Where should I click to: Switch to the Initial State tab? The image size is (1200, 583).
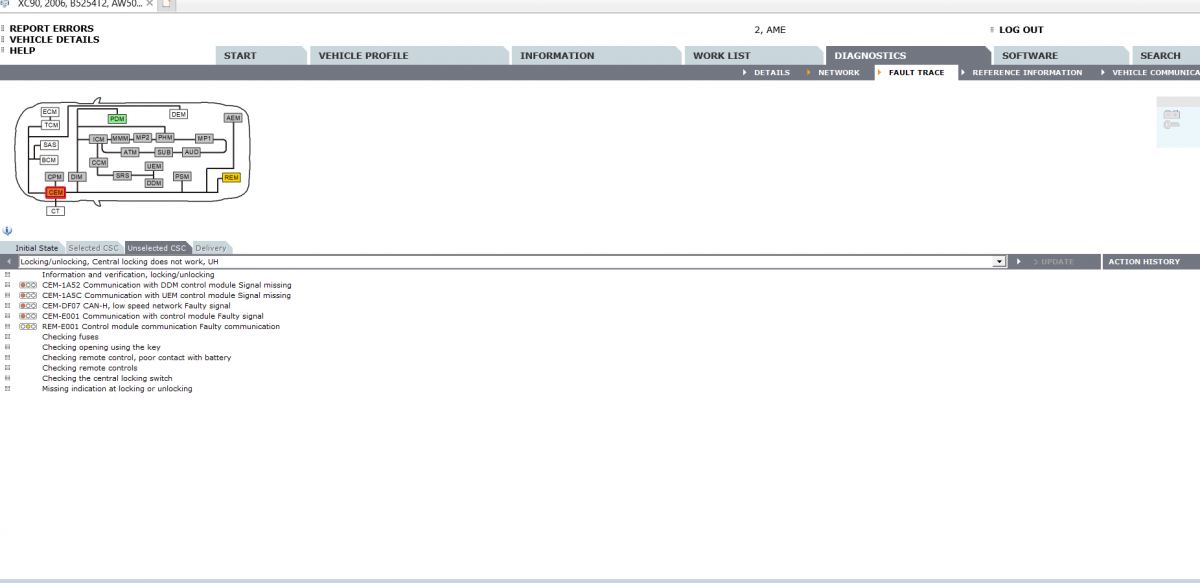pos(35,248)
